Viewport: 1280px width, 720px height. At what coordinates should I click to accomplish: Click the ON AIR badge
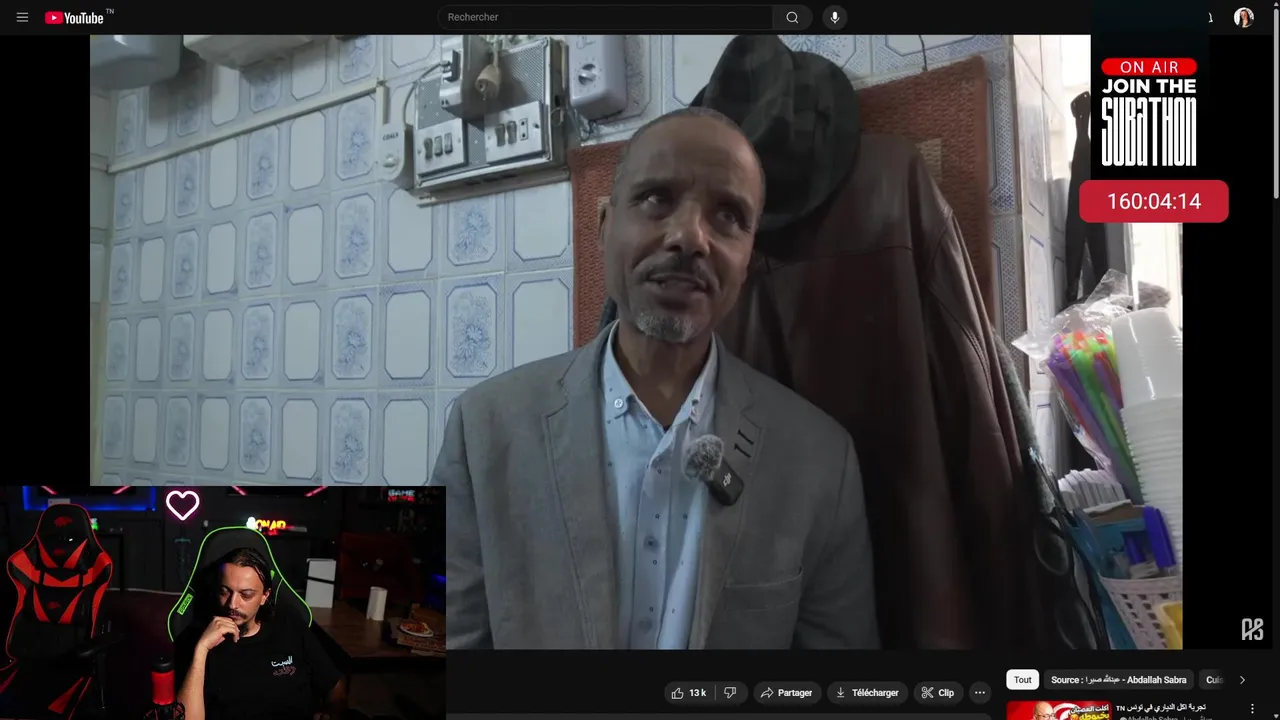coord(1149,67)
